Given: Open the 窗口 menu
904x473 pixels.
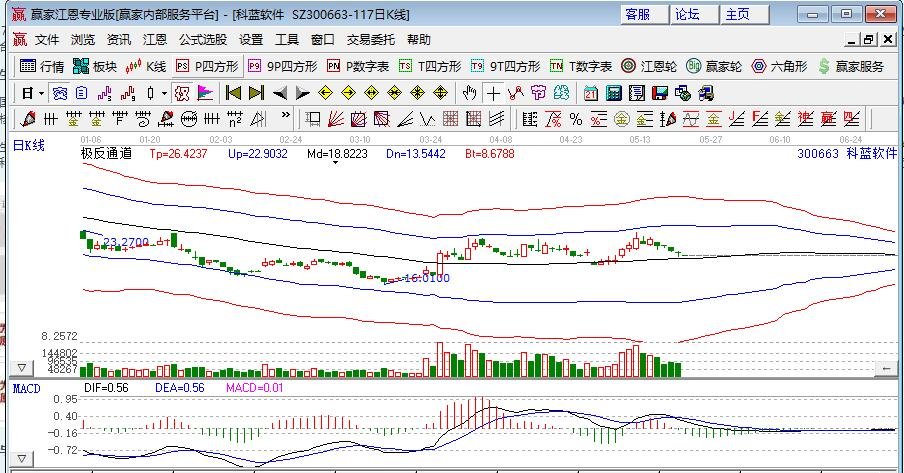Looking at the screenshot, I should pos(322,40).
